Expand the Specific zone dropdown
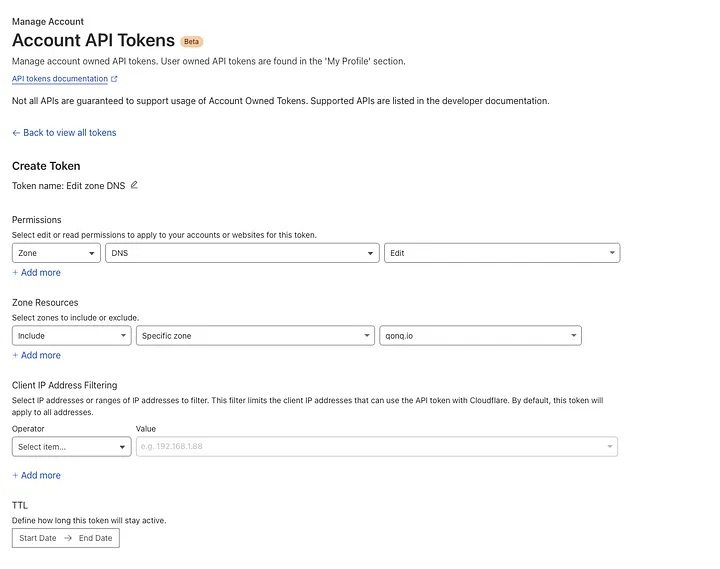Viewport: 720px width, 569px height. 255,336
